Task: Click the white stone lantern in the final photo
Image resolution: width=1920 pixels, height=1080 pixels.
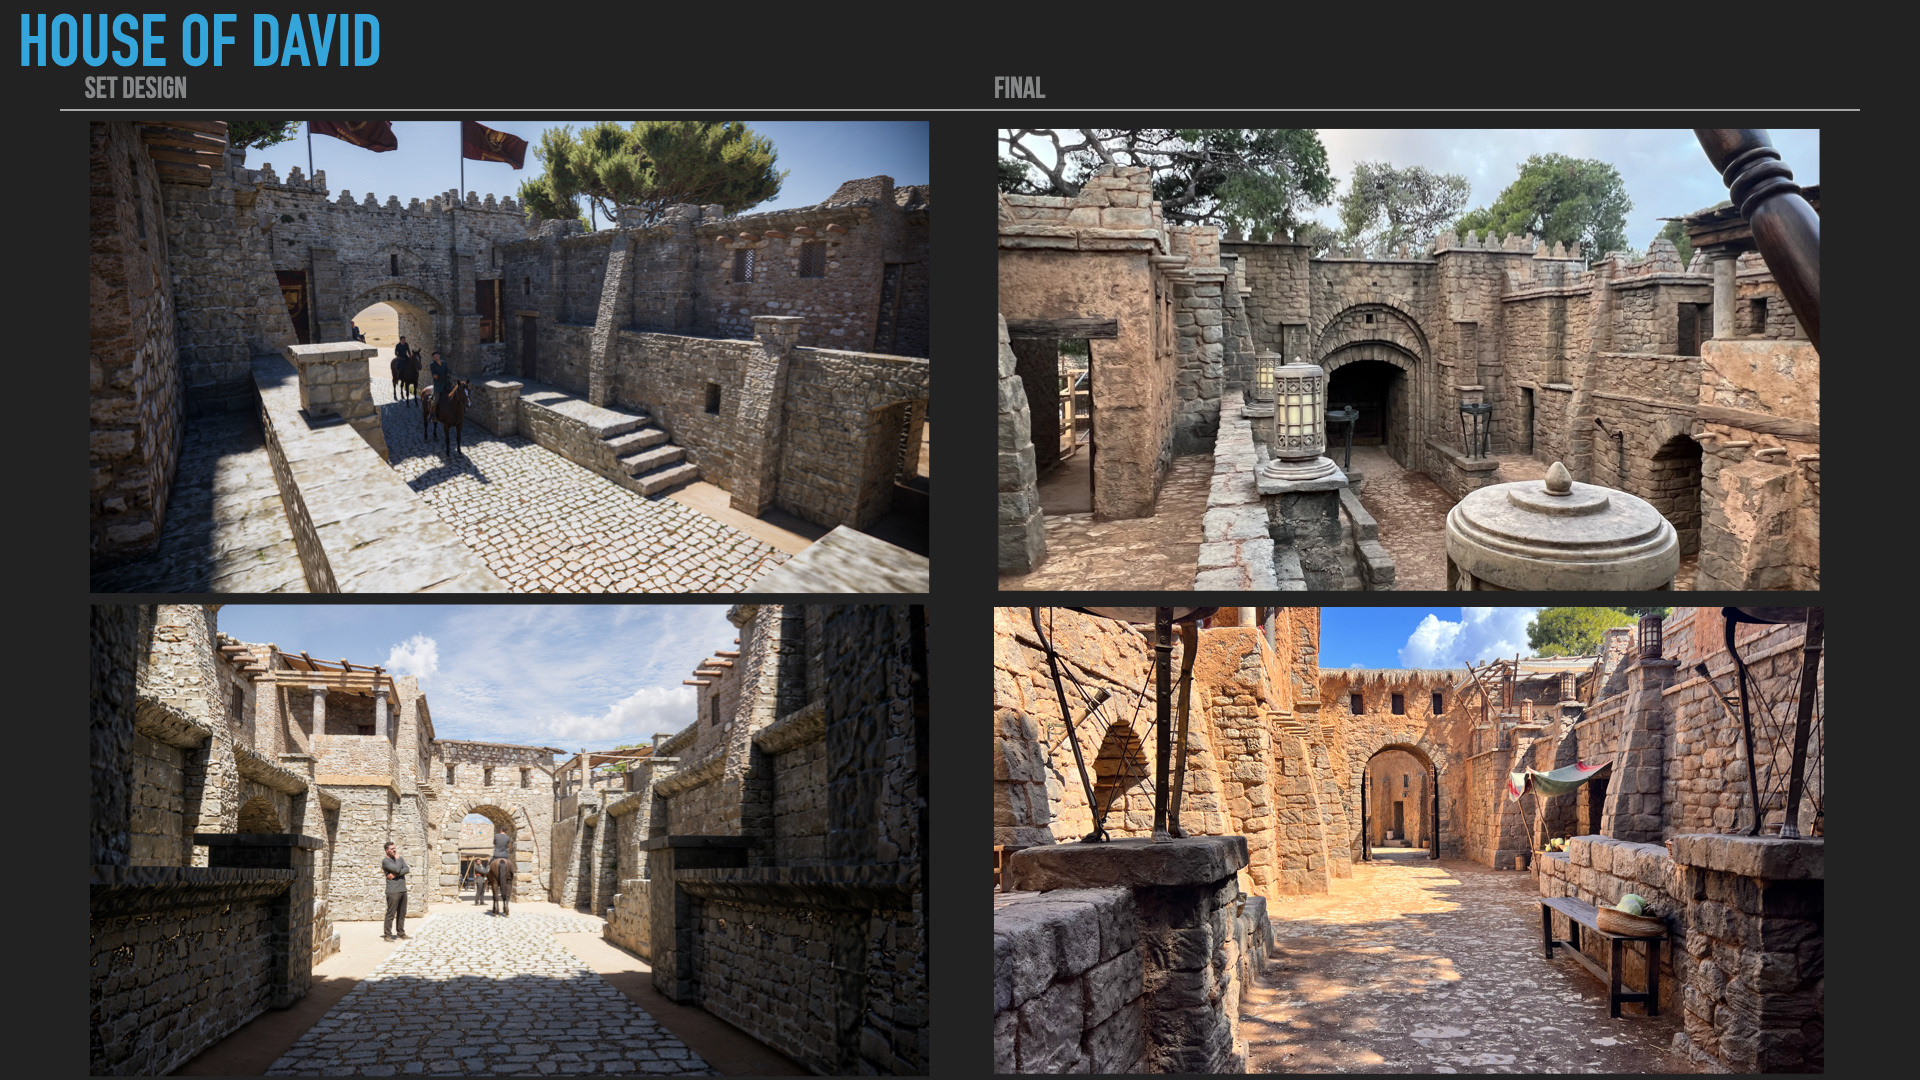Action: pos(1298,412)
